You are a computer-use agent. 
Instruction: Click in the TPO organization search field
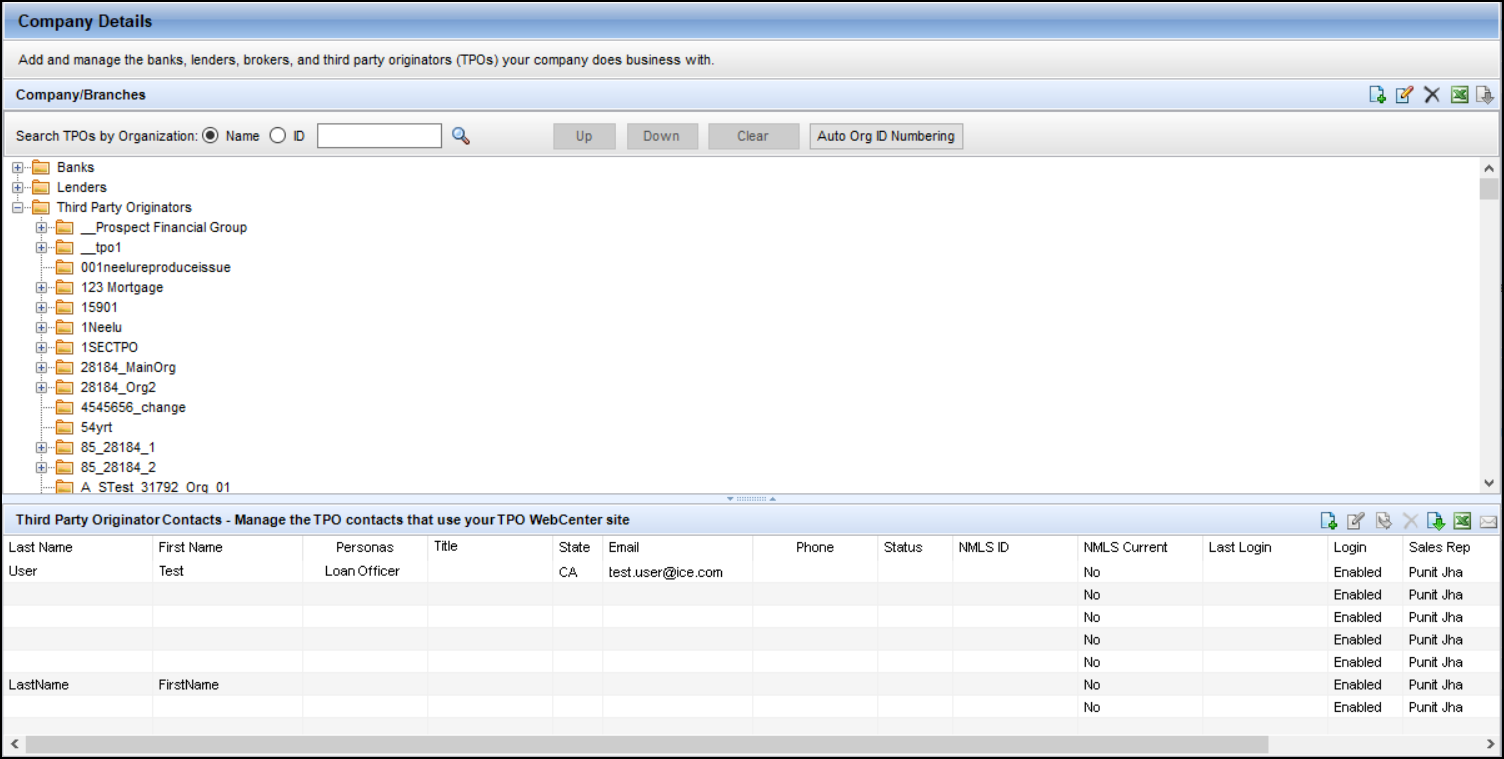tap(379, 136)
